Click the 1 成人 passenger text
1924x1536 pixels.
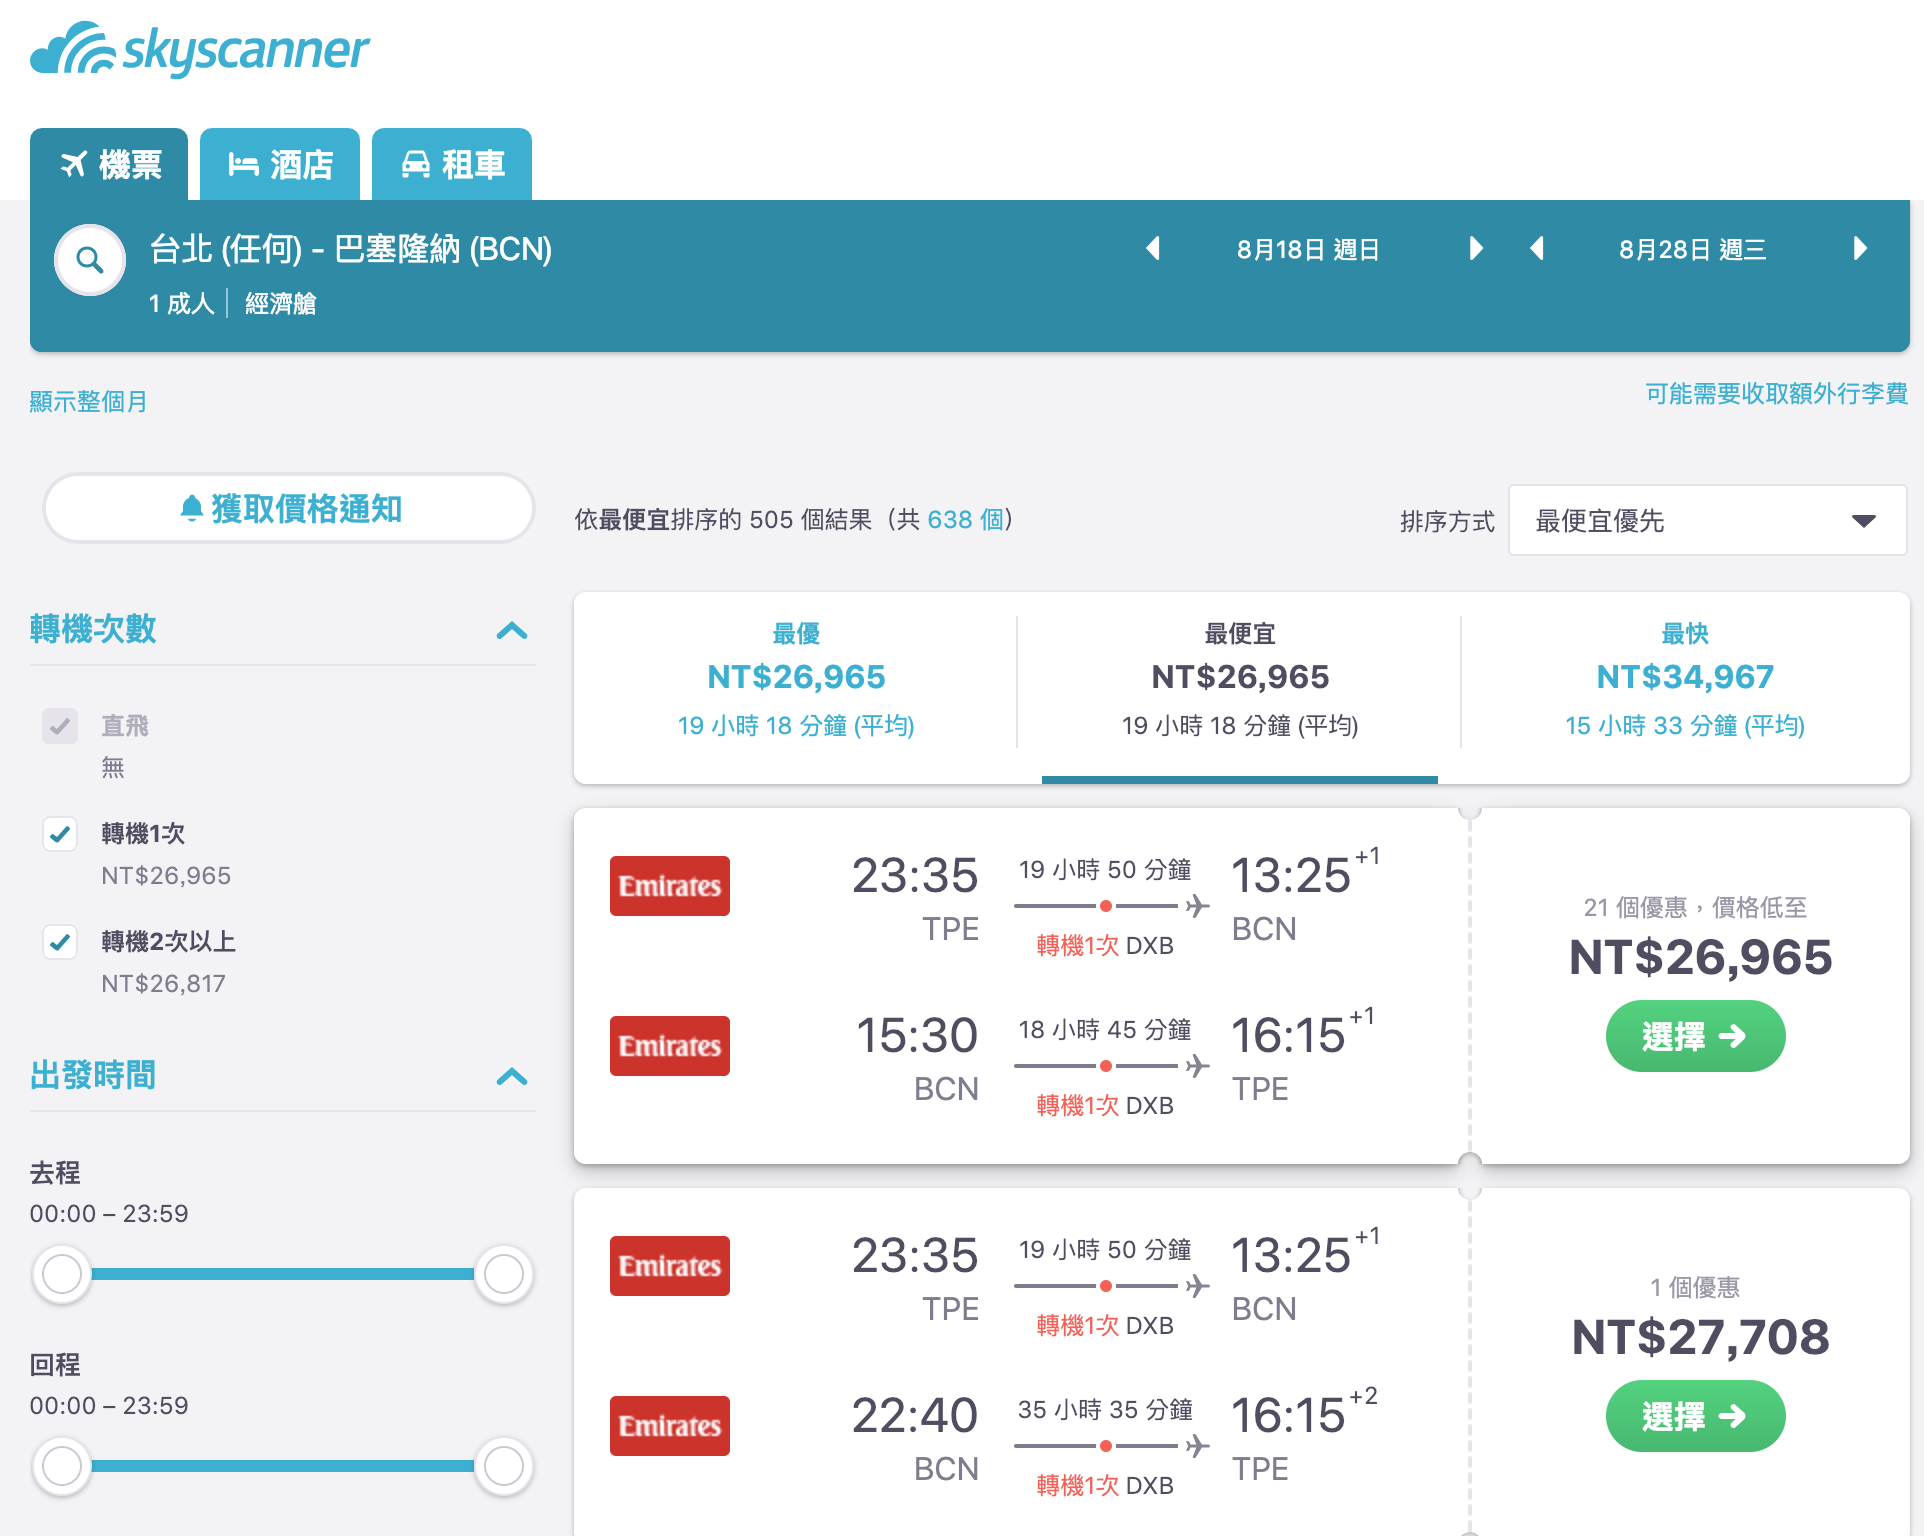181,303
